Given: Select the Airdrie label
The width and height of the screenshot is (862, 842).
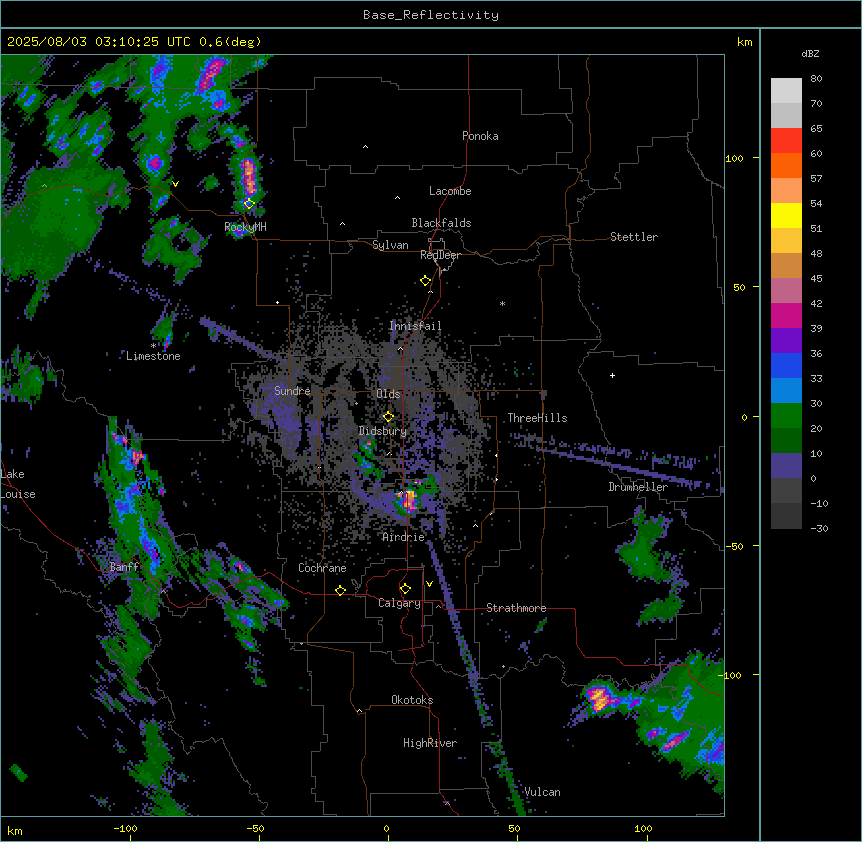Looking at the screenshot, I should [403, 537].
